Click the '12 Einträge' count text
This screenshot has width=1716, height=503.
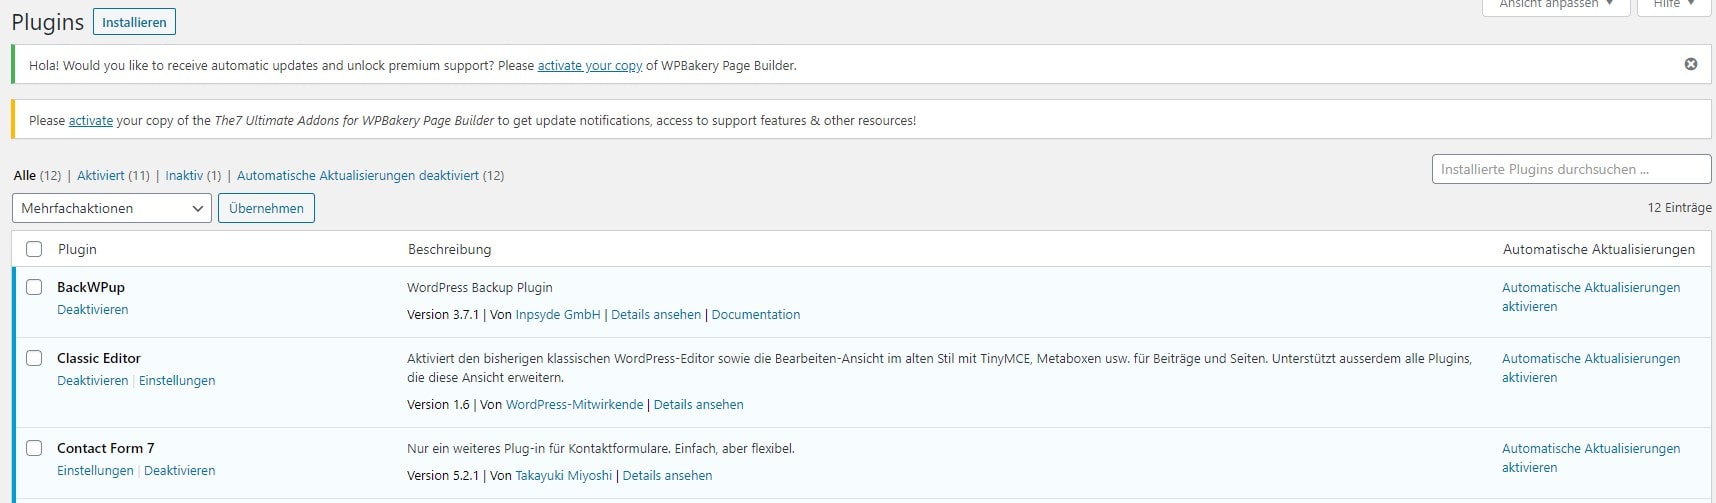pyautogui.click(x=1680, y=207)
